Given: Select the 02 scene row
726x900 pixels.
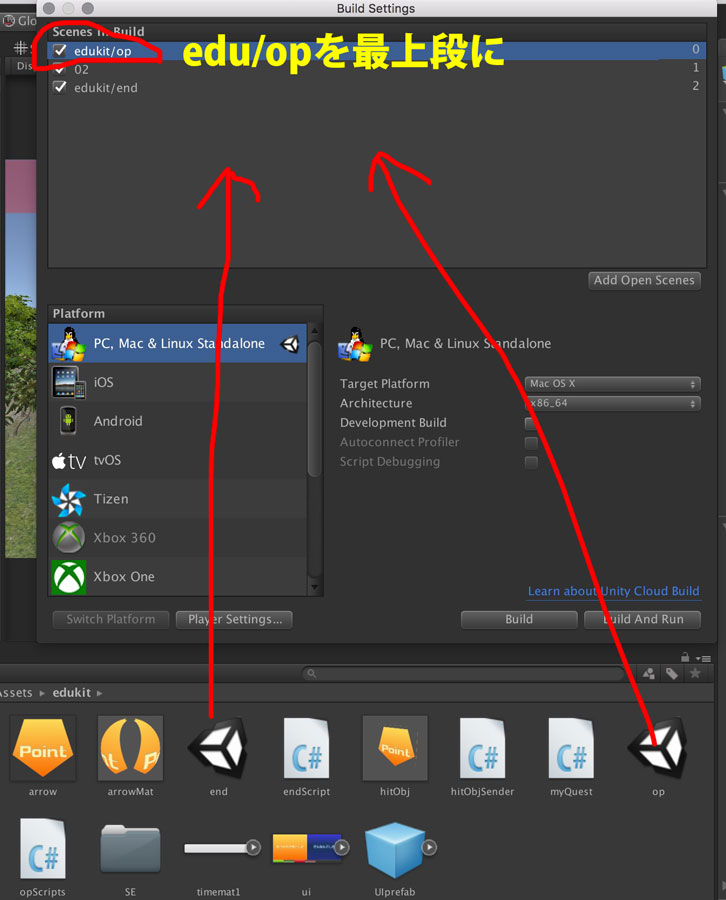Looking at the screenshot, I should pos(377,69).
